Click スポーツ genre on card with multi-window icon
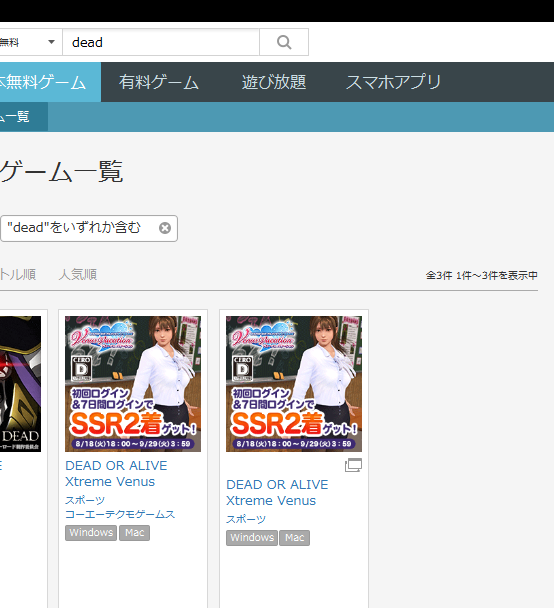Viewport: 554px width, 608px height. click(x=246, y=519)
